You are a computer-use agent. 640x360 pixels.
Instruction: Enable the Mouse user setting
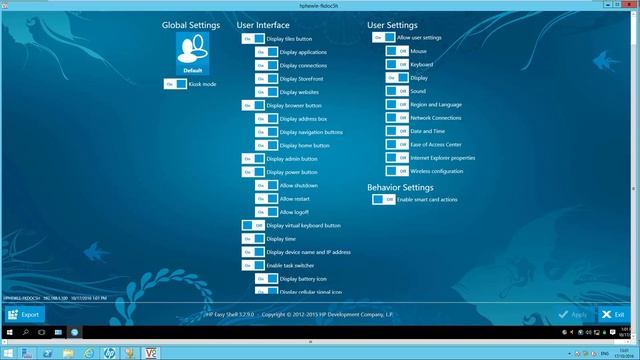click(397, 51)
